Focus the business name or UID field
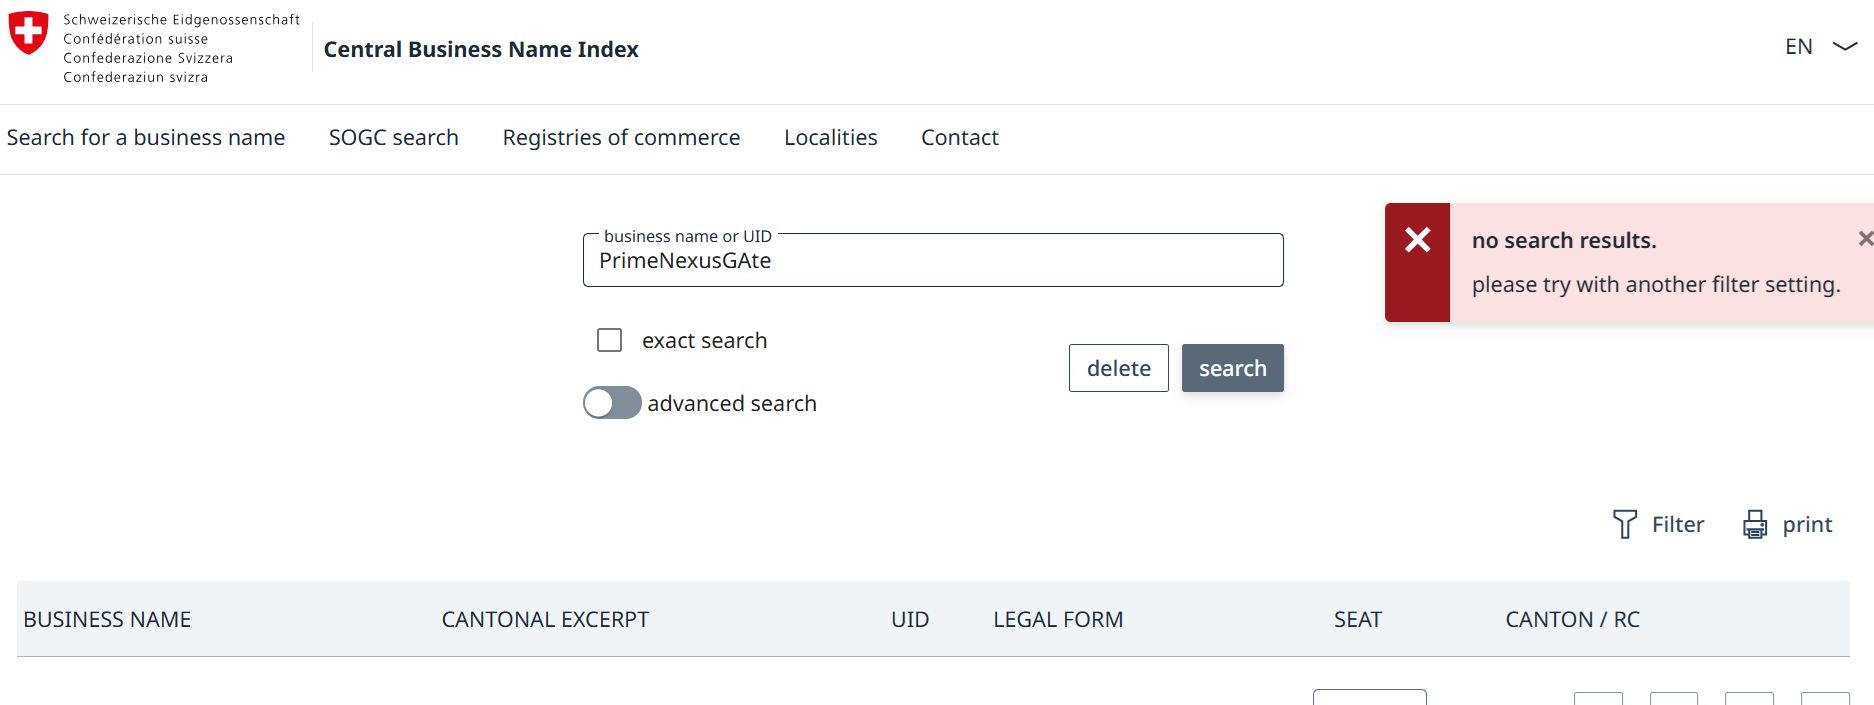1874x705 pixels. coord(933,260)
